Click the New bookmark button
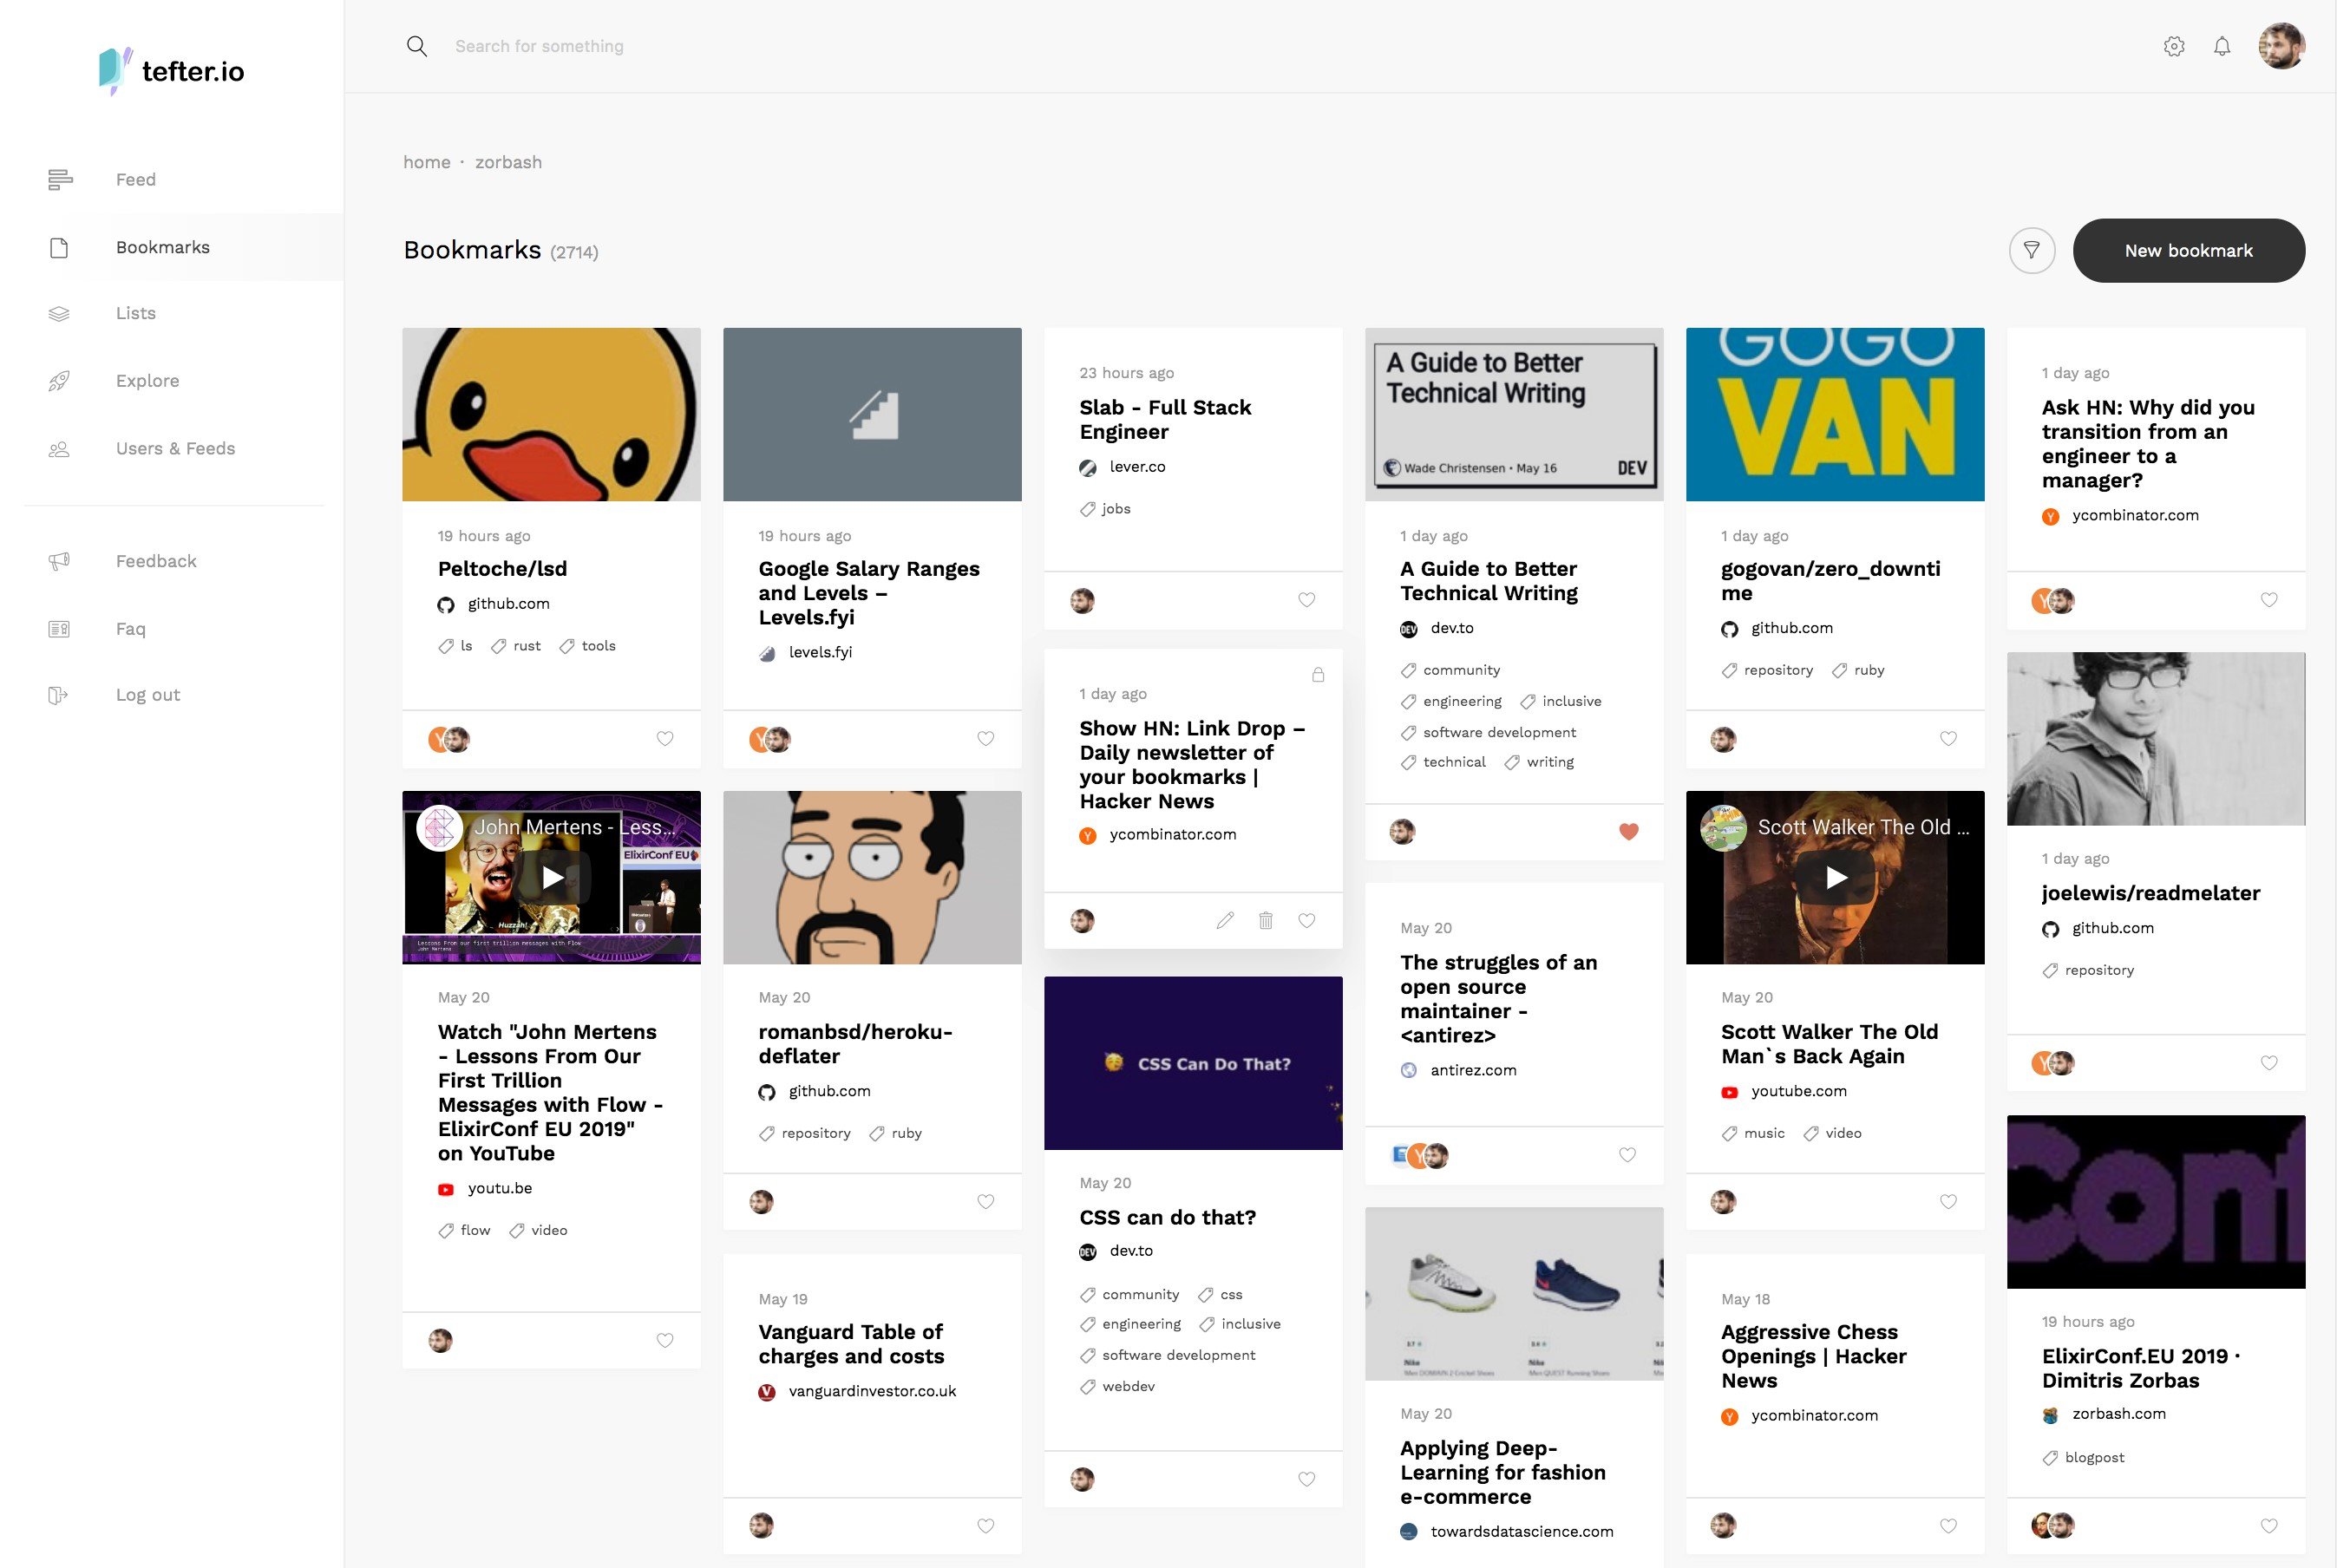The width and height of the screenshot is (2337, 1568). (x=2189, y=250)
